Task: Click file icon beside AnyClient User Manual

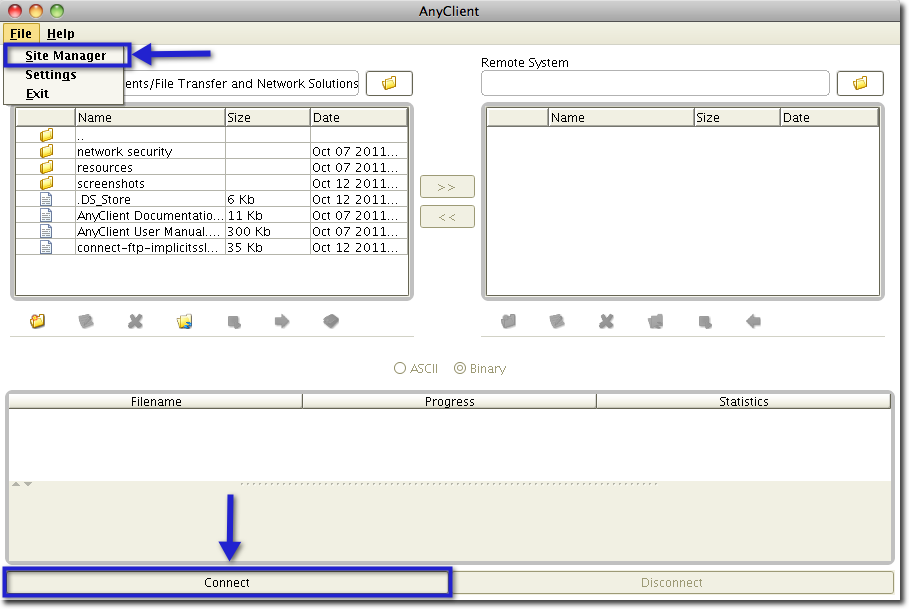Action: click(x=46, y=232)
